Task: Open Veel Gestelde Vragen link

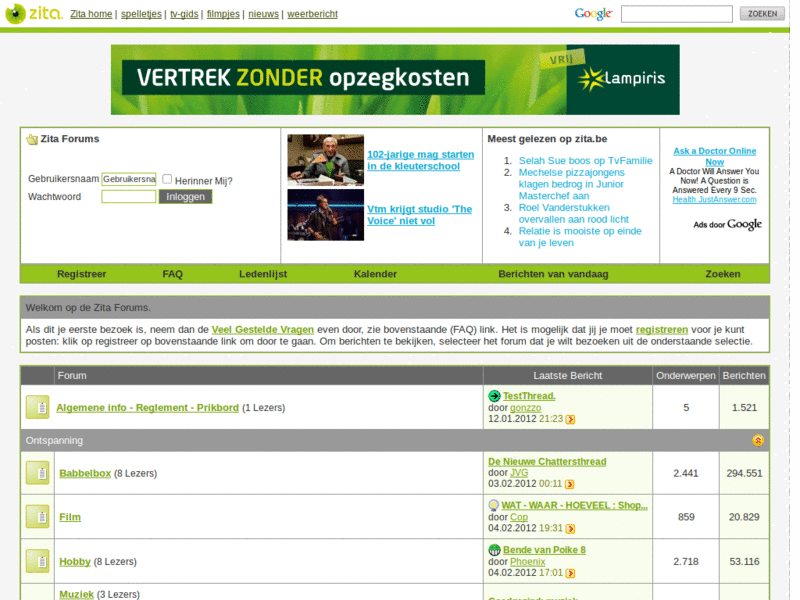Action: [x=262, y=330]
